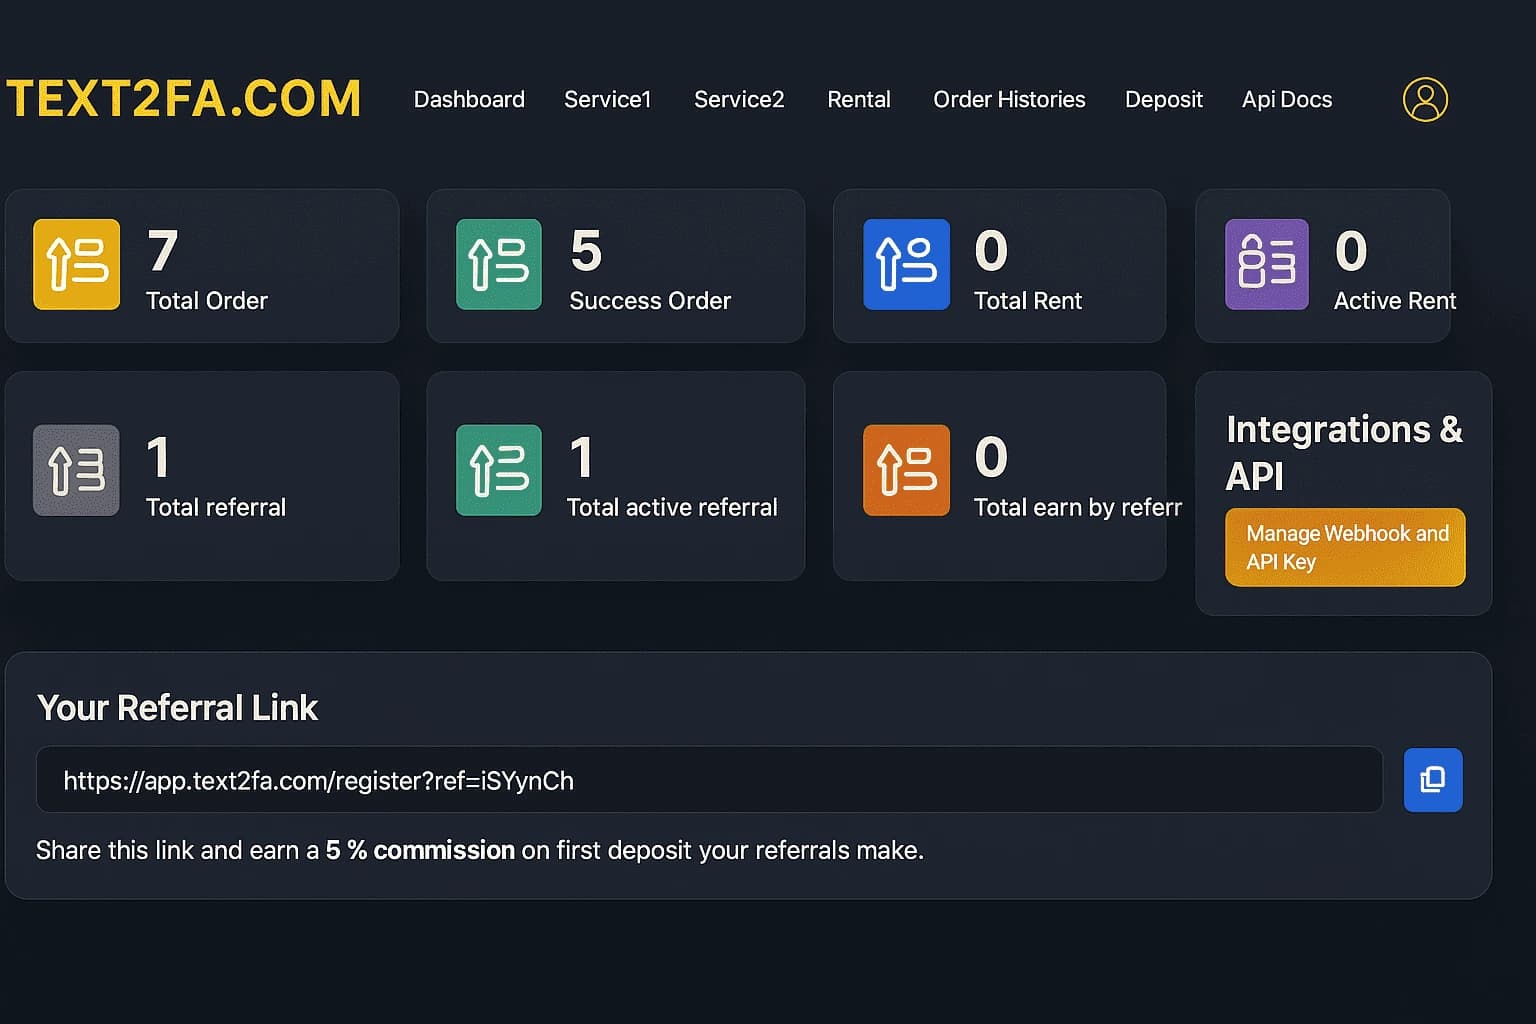Click the Success Order label
The width and height of the screenshot is (1536, 1024).
click(650, 301)
